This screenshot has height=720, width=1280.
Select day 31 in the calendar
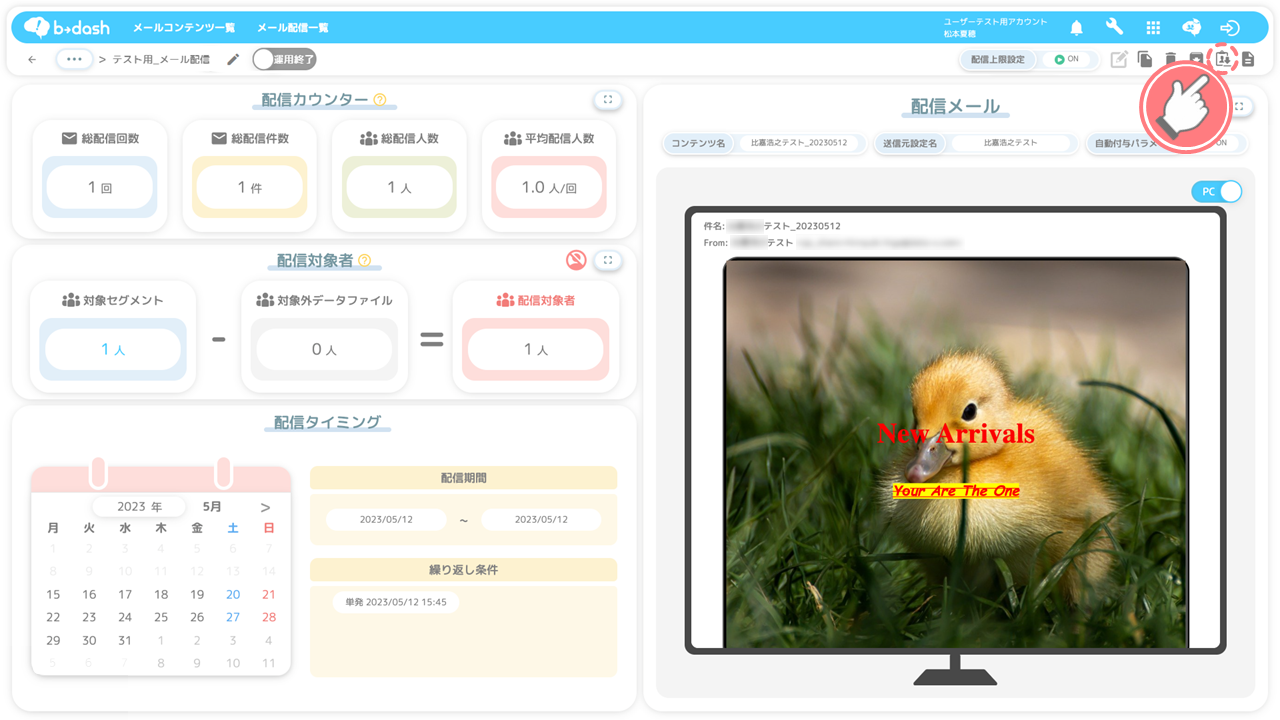[x=125, y=640]
